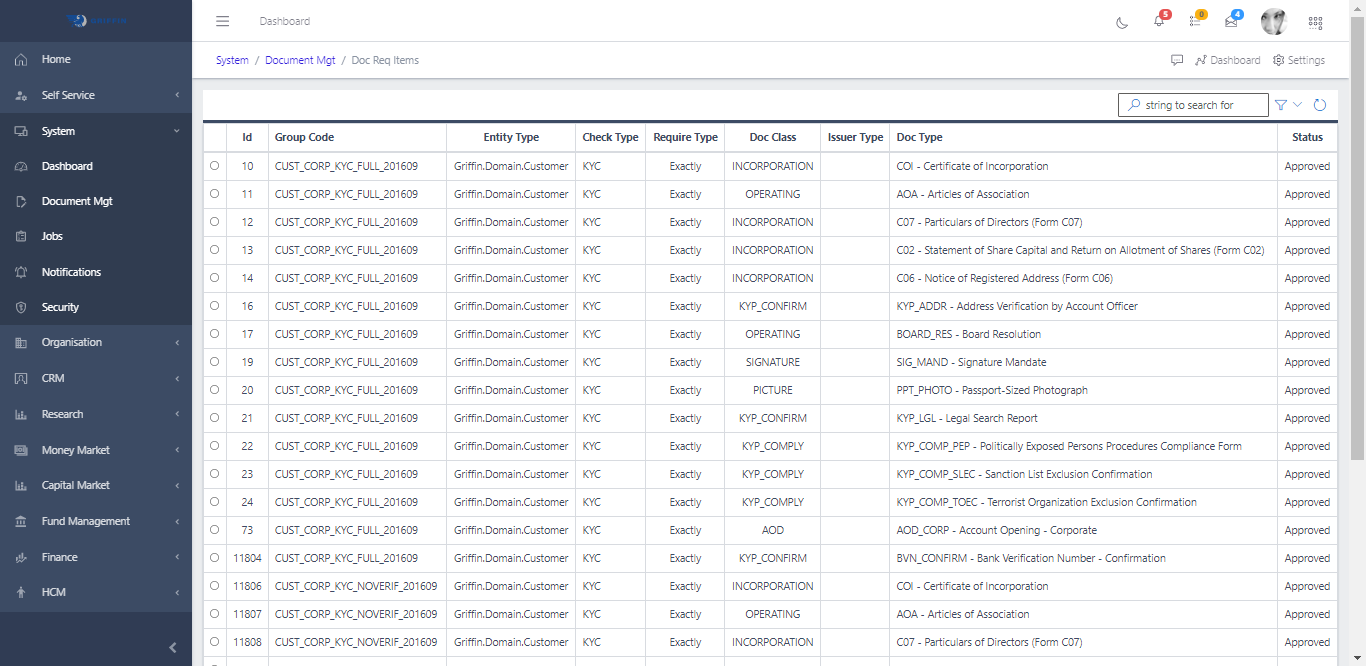Open the filter dropdown arrow
This screenshot has width=1366, height=666.
(x=1298, y=105)
